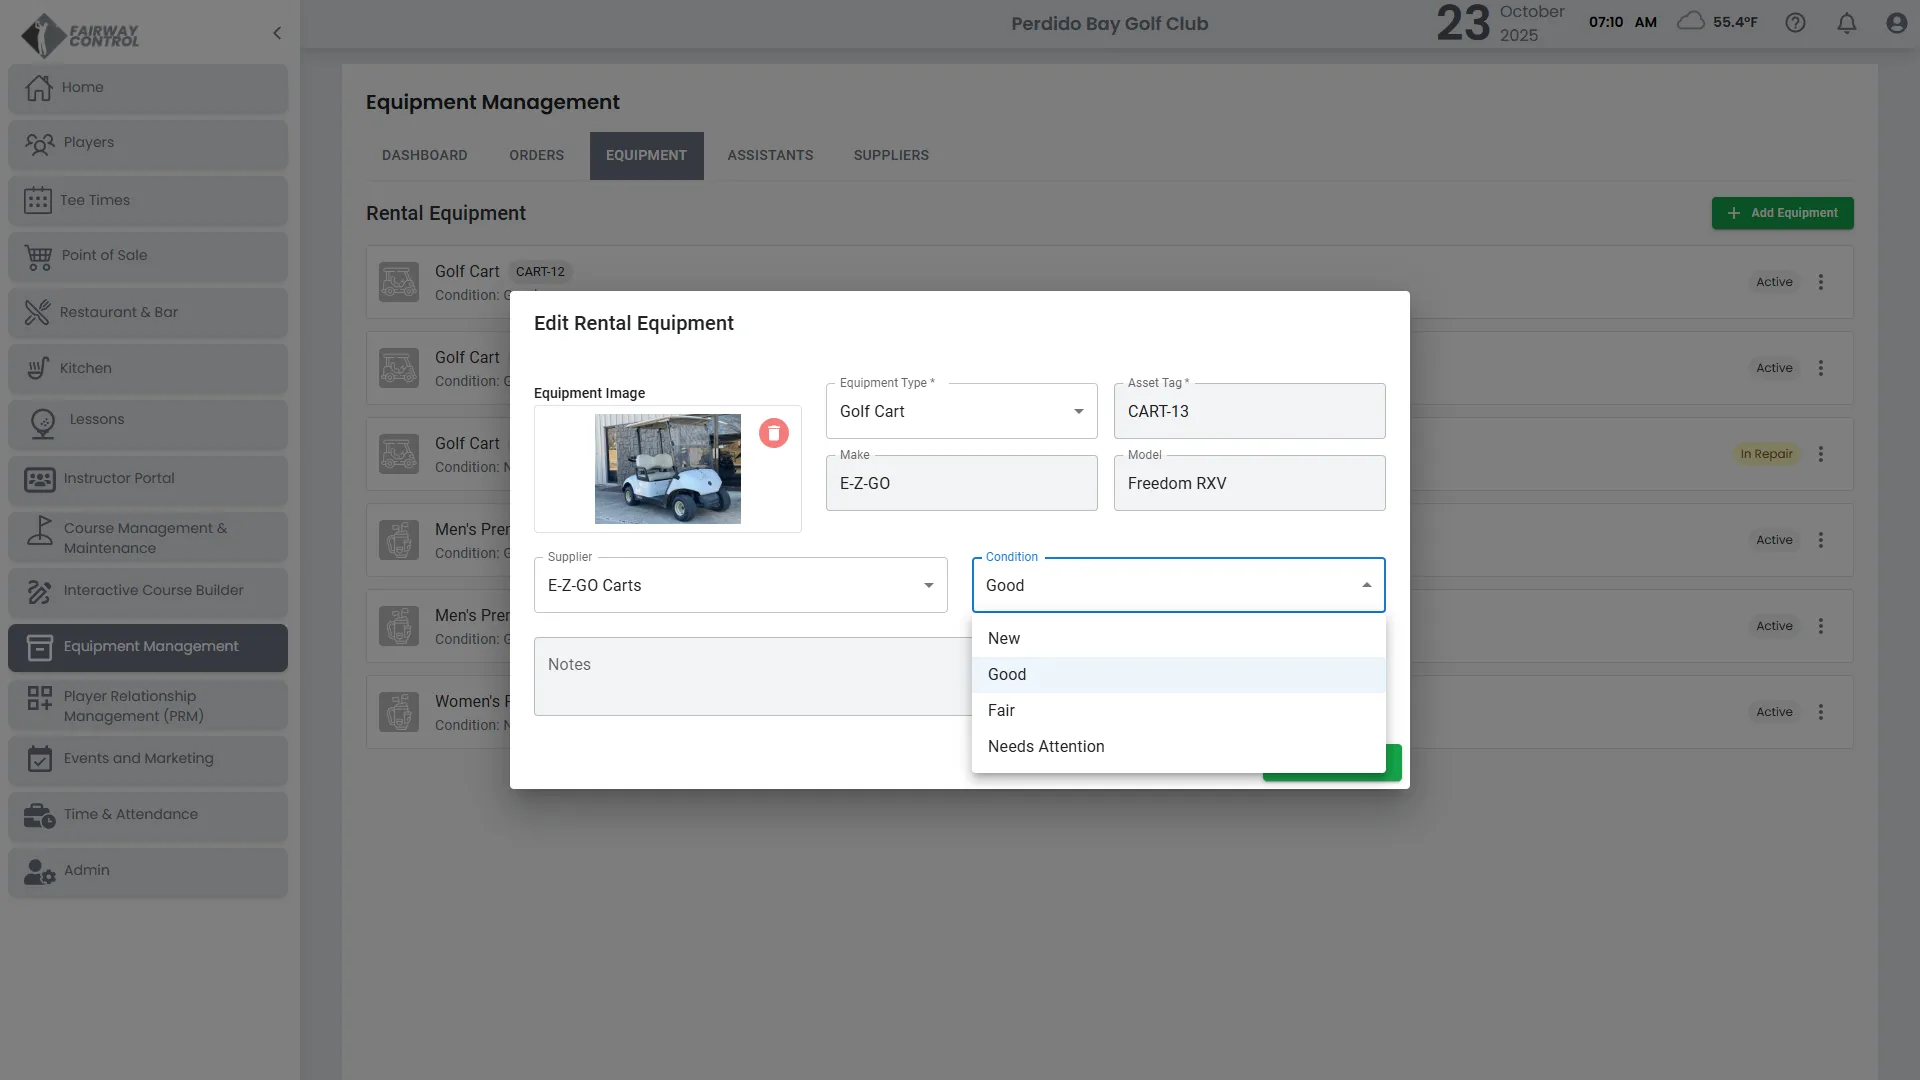
Task: Open the help question mark icon
Action: click(x=1795, y=23)
